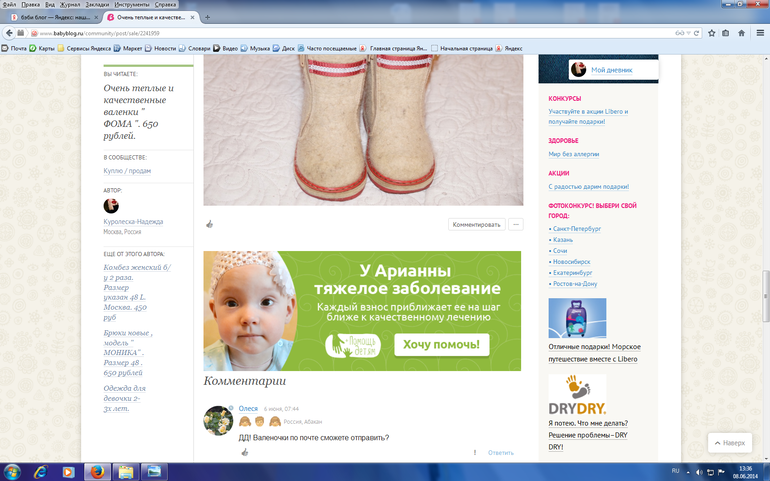Go to browser home page icon
The image size is (770, 481).
[x=742, y=33]
